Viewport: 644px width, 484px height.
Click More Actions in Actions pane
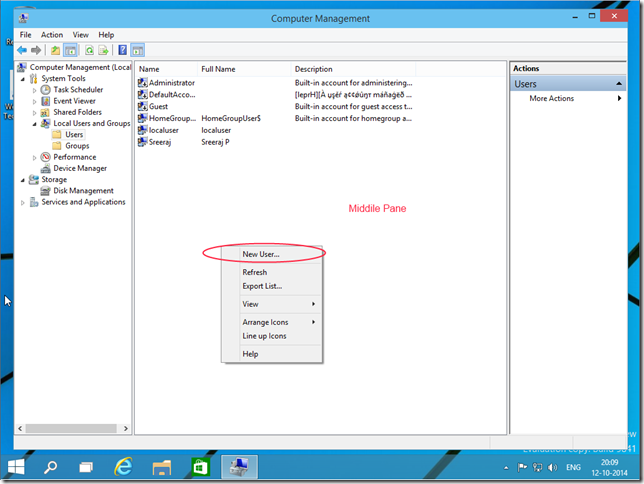tap(568, 98)
